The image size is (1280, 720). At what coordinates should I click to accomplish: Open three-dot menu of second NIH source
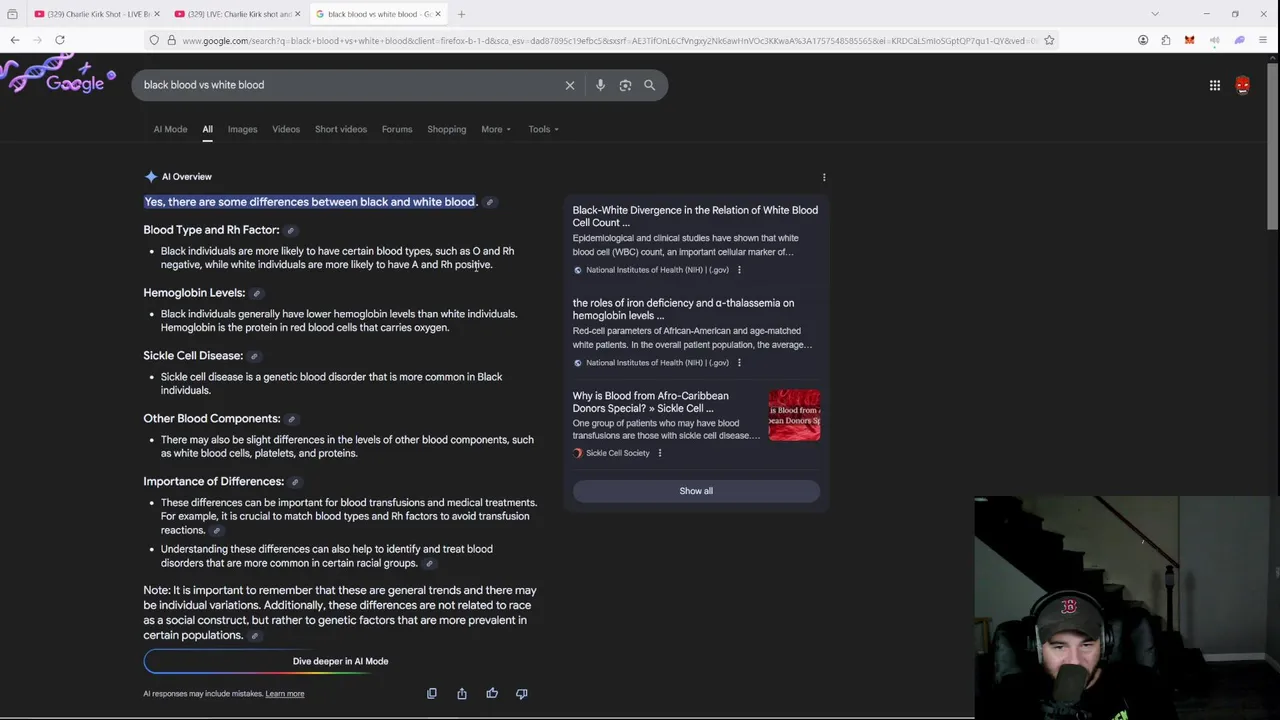click(x=739, y=363)
